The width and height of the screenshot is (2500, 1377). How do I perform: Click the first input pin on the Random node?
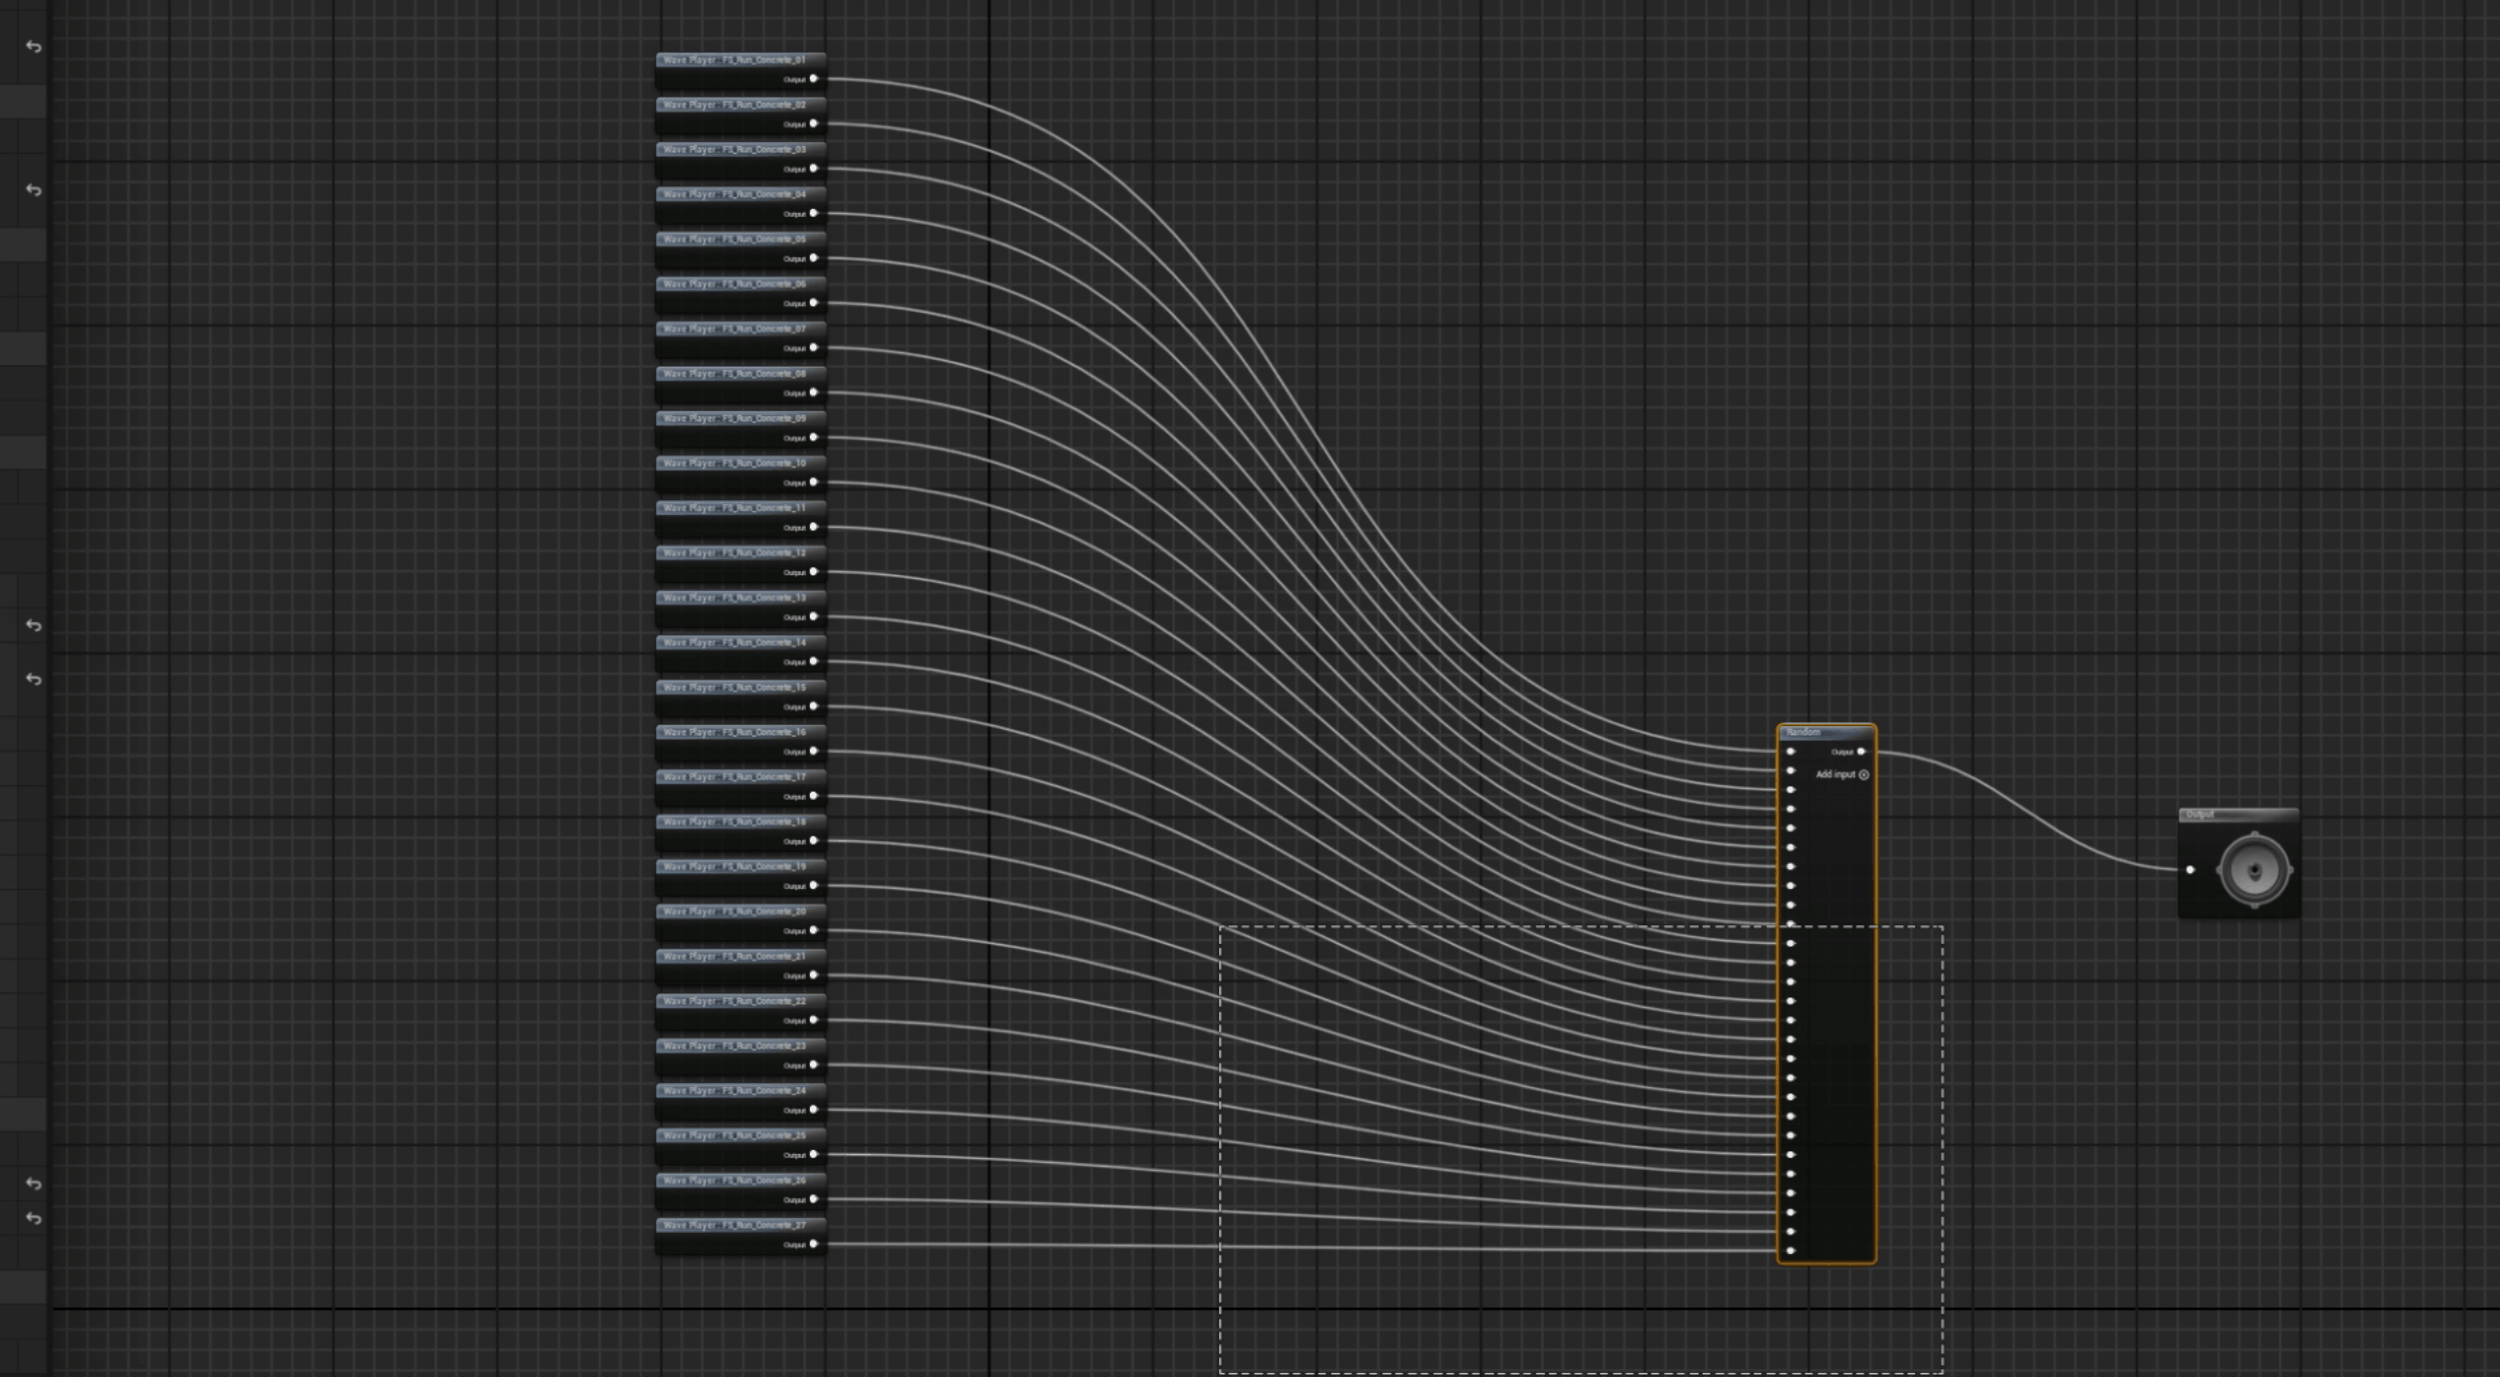(1791, 752)
